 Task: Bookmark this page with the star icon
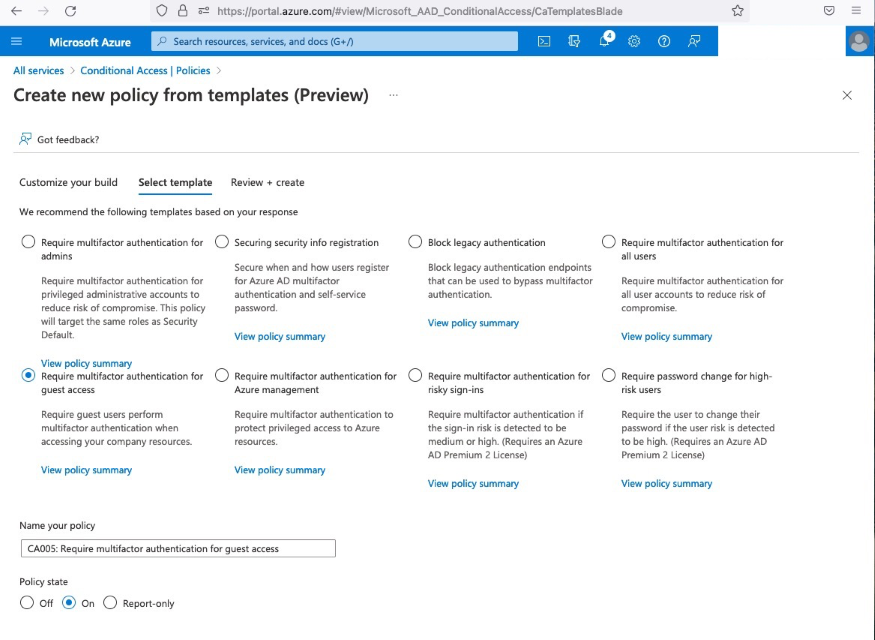737,11
